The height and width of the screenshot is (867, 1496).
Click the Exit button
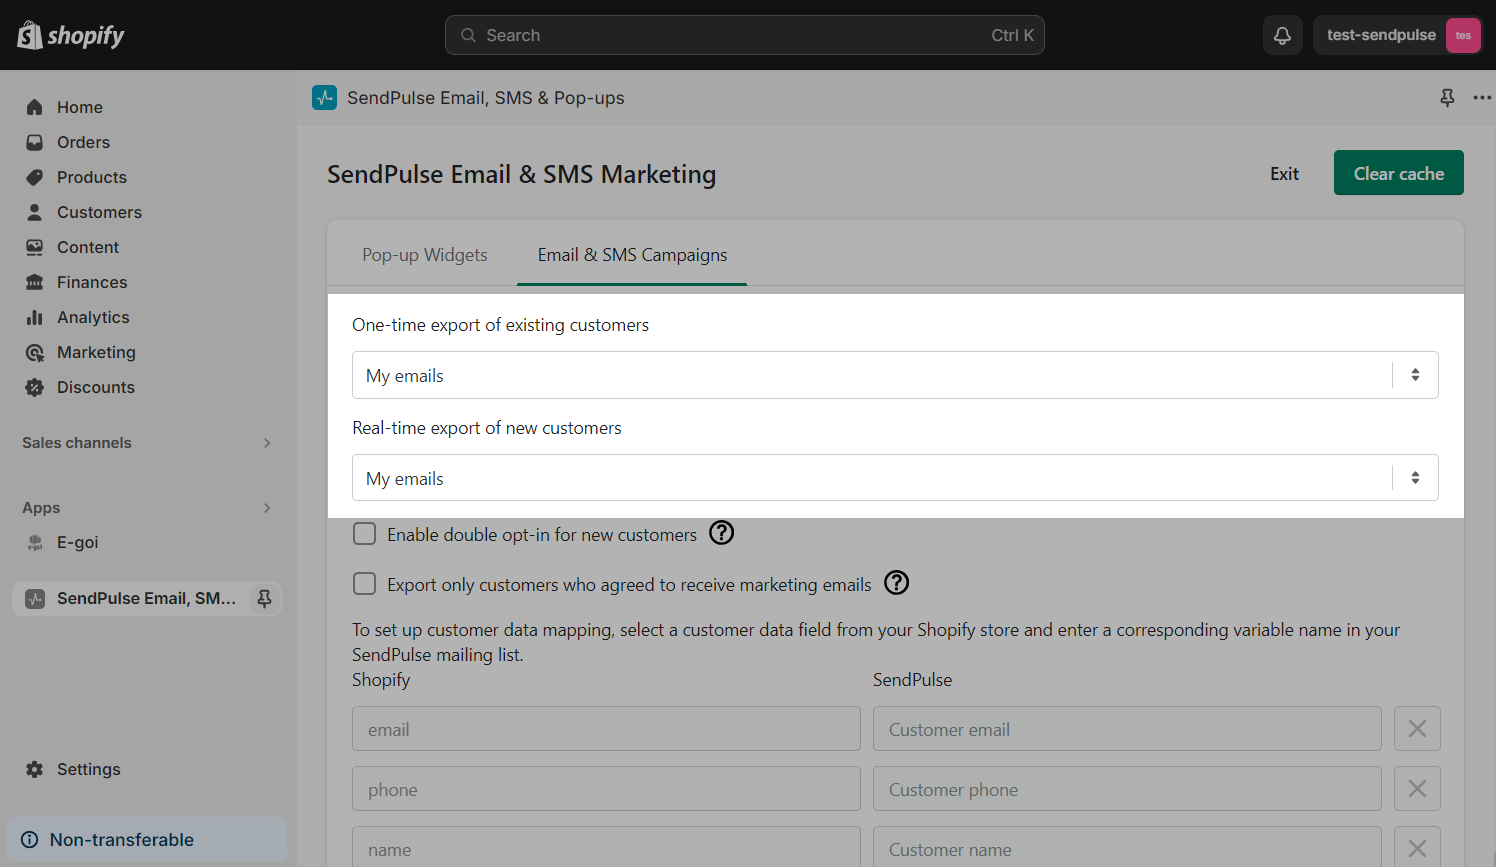(1284, 174)
